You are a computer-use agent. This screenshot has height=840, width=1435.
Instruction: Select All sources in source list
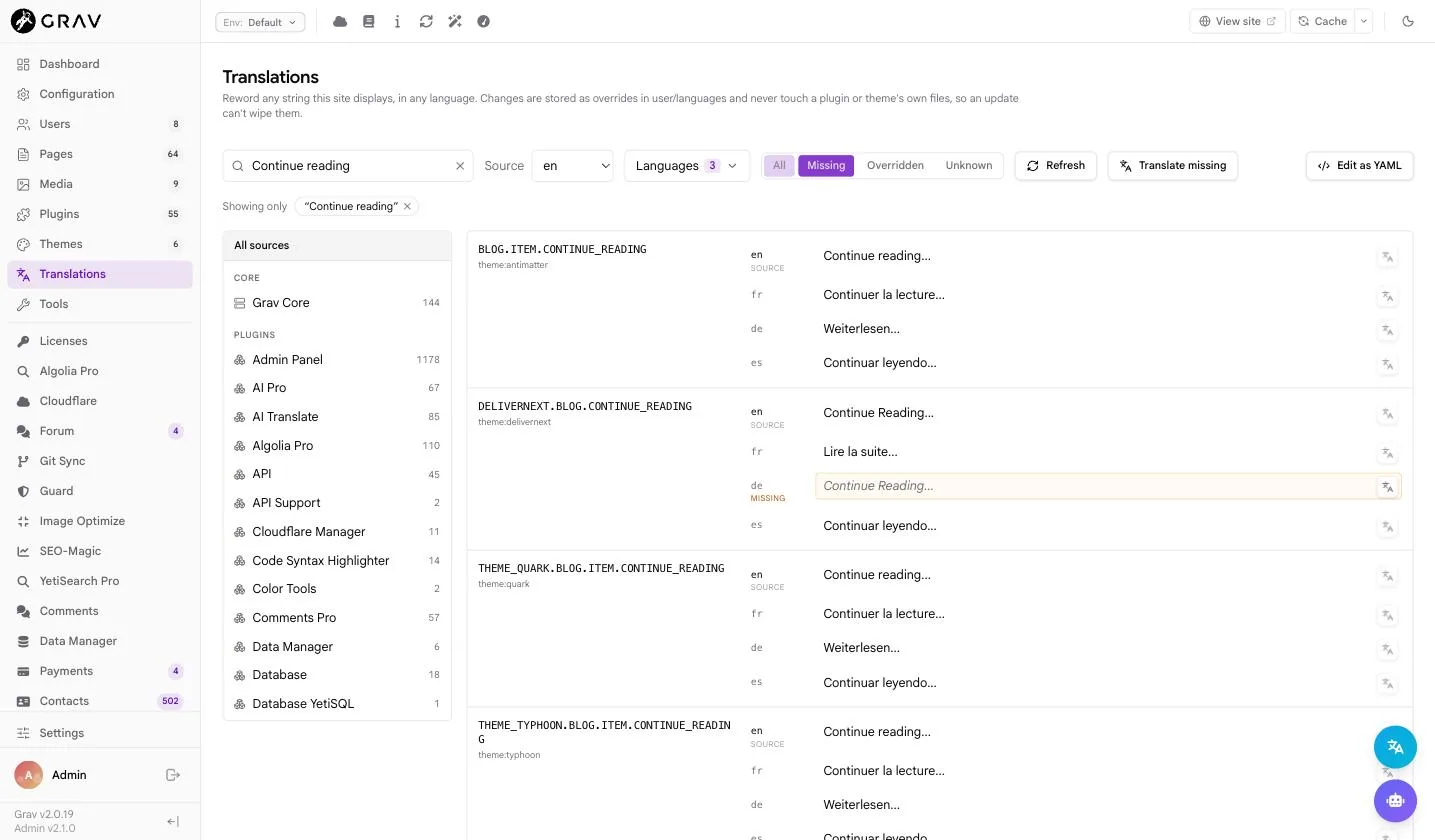click(x=337, y=246)
